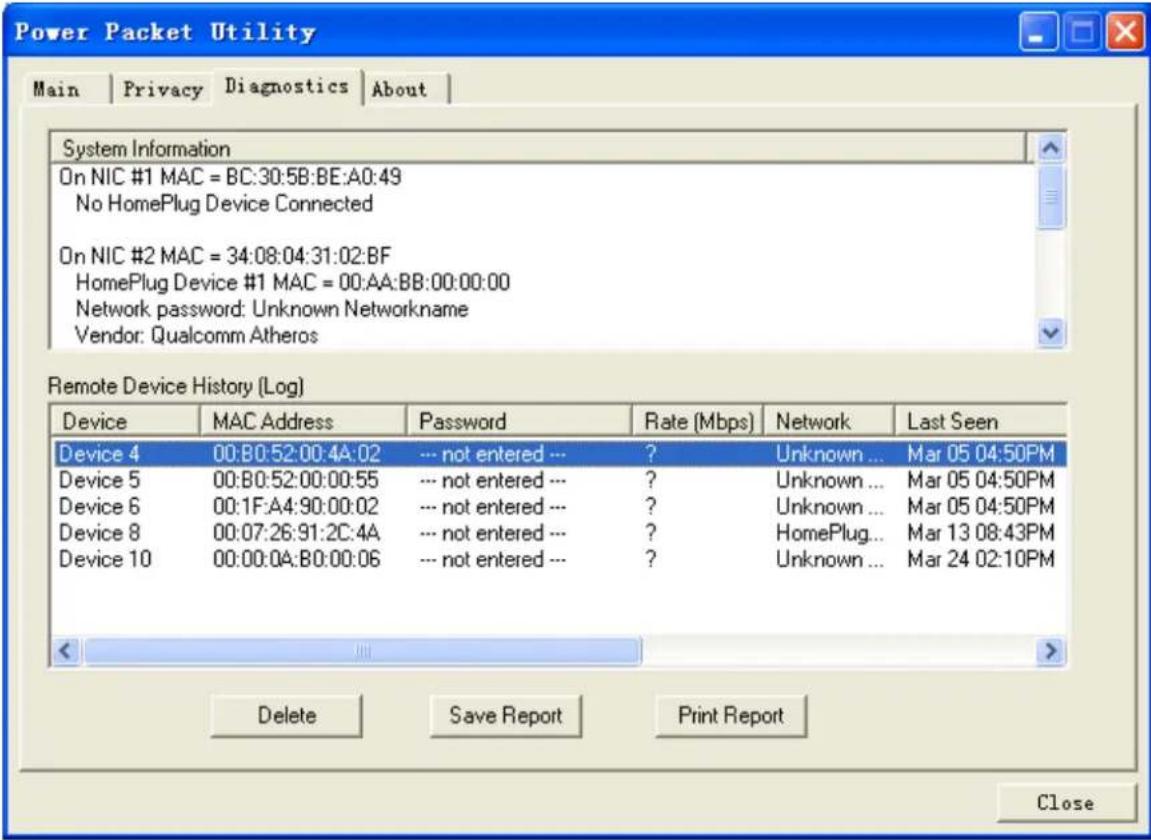Select the Device 8 row
Image resolution: width=1151 pixels, height=840 pixels.
pyautogui.click(x=559, y=533)
